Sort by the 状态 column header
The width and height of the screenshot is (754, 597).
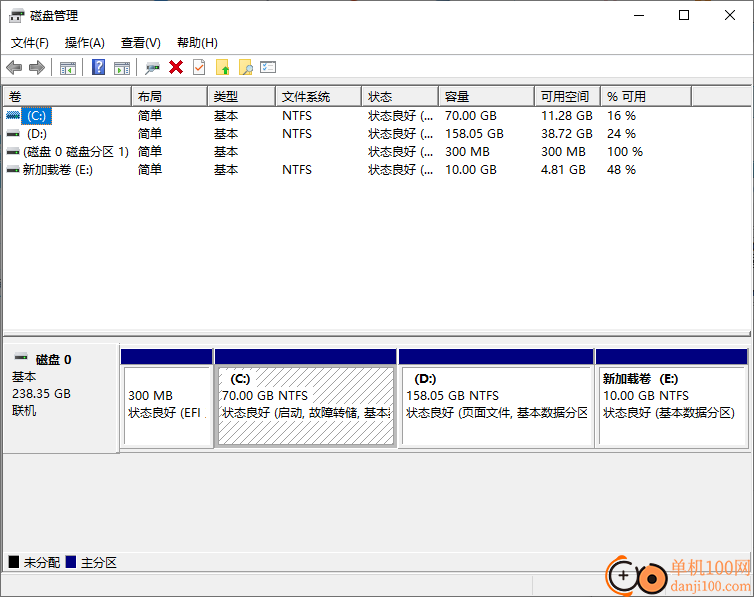coord(400,97)
